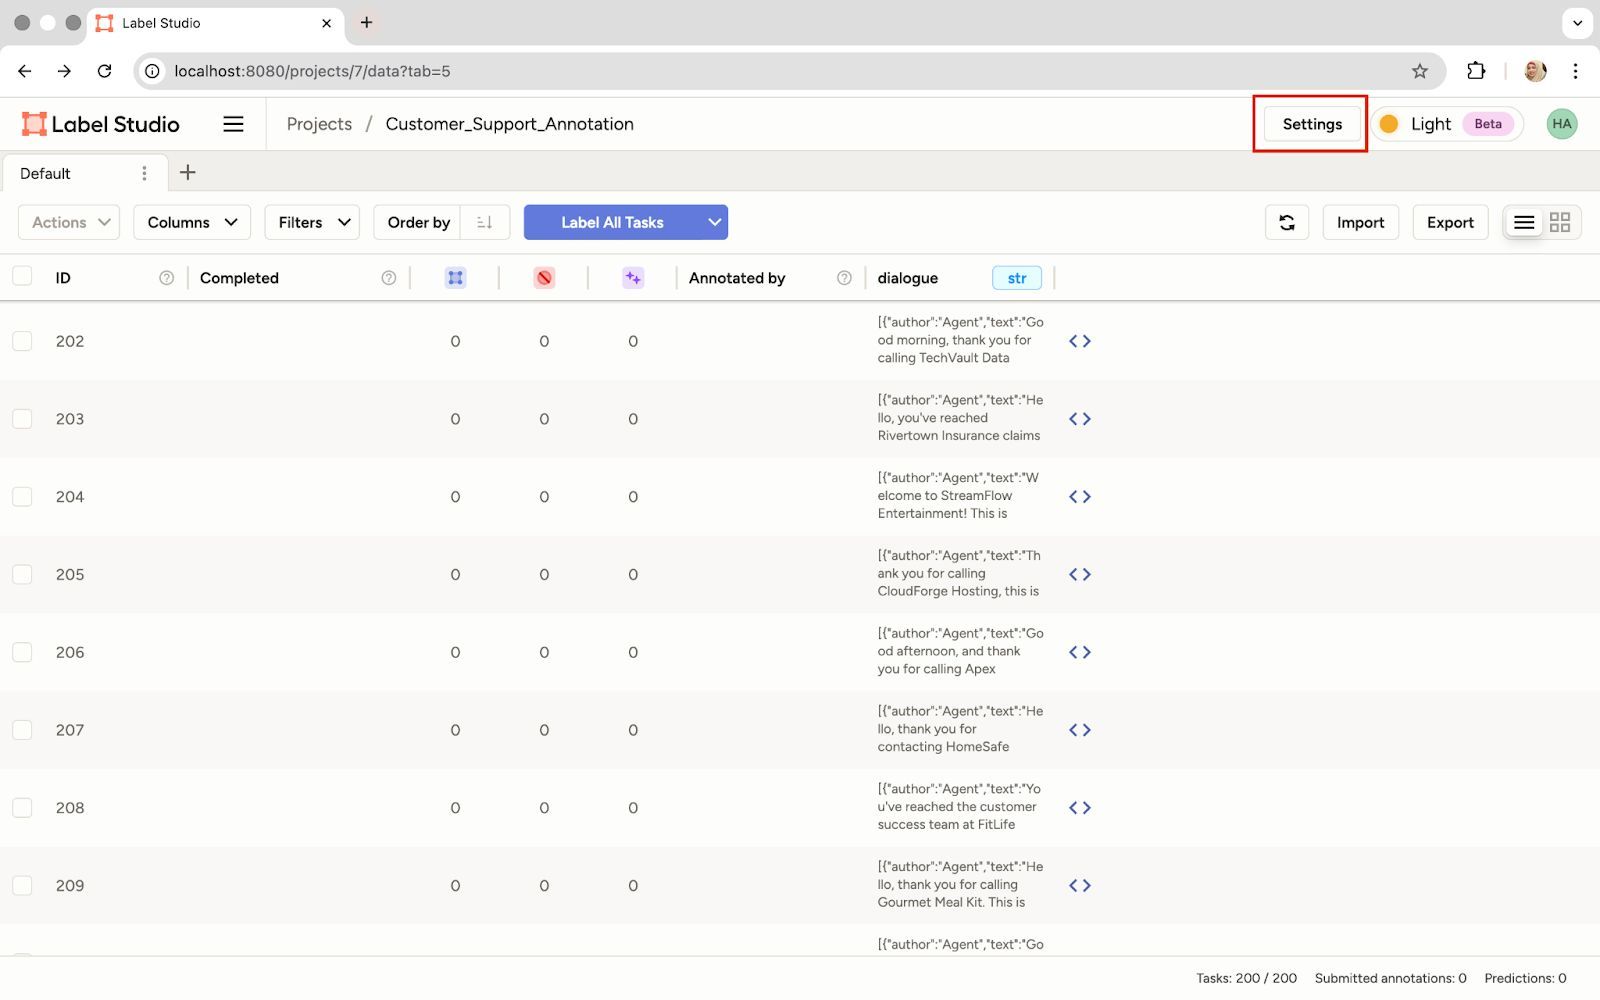Image resolution: width=1600 pixels, height=1000 pixels.
Task: Add a new tab with plus
Action: 187,173
